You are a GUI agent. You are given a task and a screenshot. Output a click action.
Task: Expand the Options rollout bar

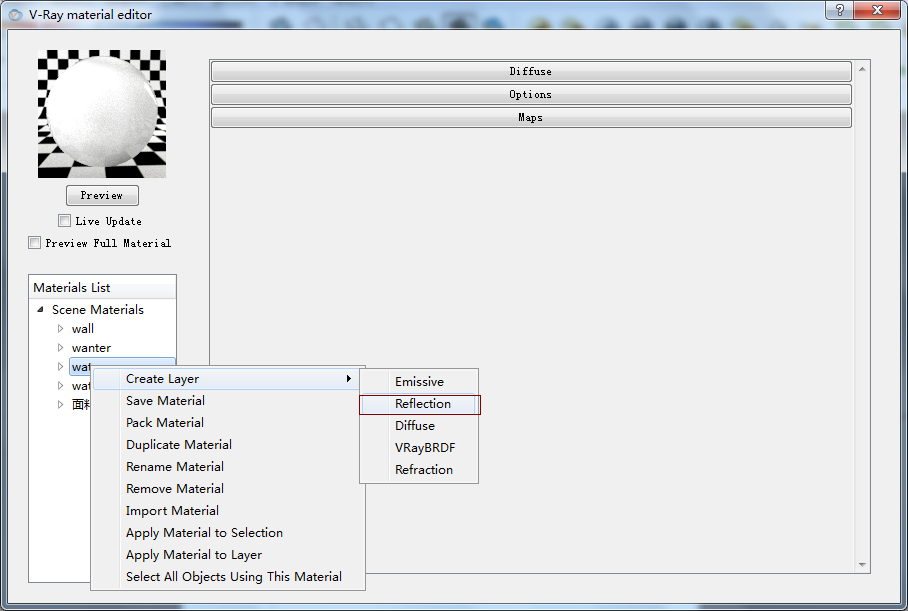click(x=530, y=95)
